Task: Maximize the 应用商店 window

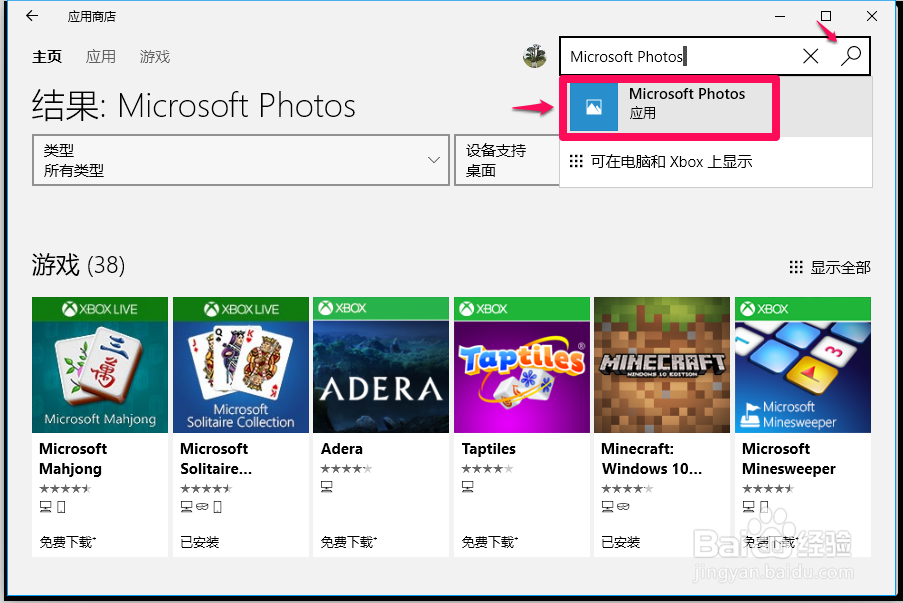Action: pos(826,16)
